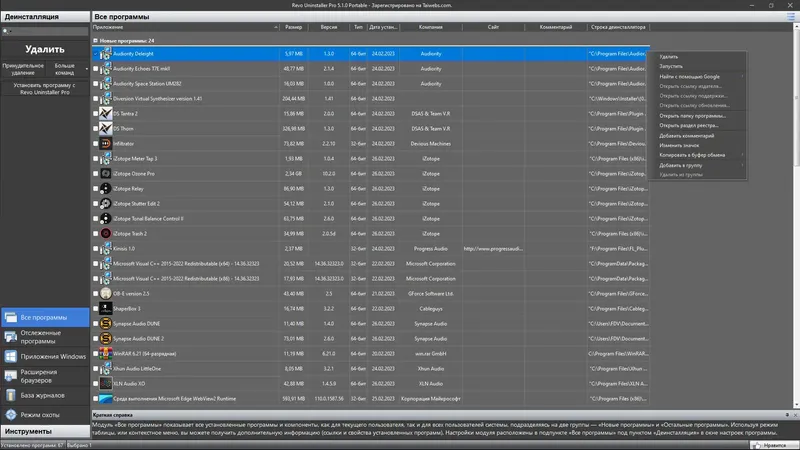800x450 pixels.
Task: Check the Audiority Space Station UM282 checkbox
Action: (x=95, y=84)
